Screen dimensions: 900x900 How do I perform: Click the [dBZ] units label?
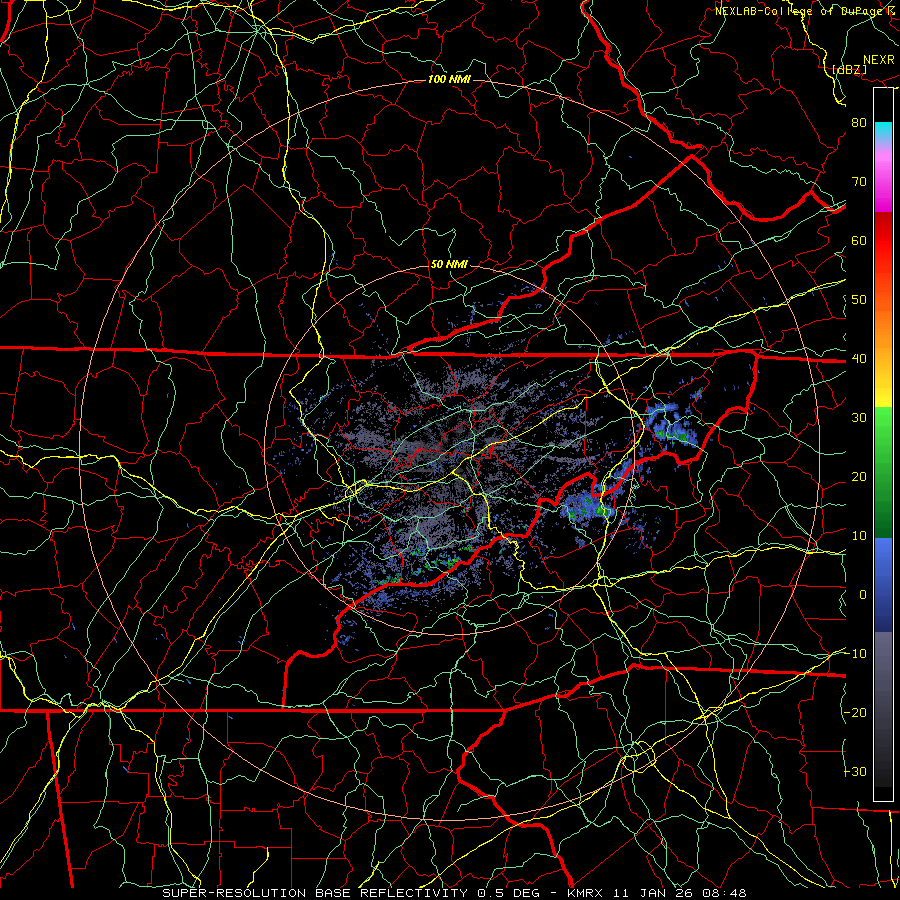click(x=849, y=69)
